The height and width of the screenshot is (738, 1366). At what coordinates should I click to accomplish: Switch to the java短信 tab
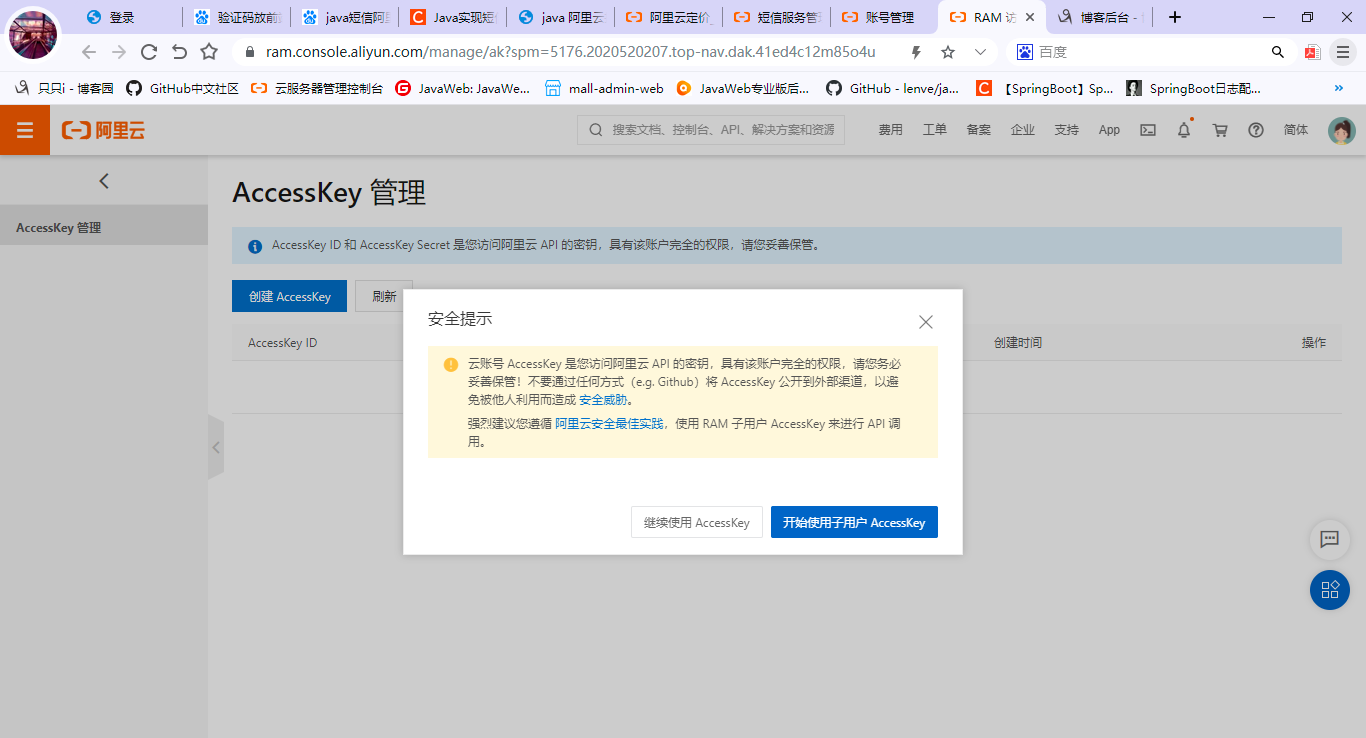point(346,17)
